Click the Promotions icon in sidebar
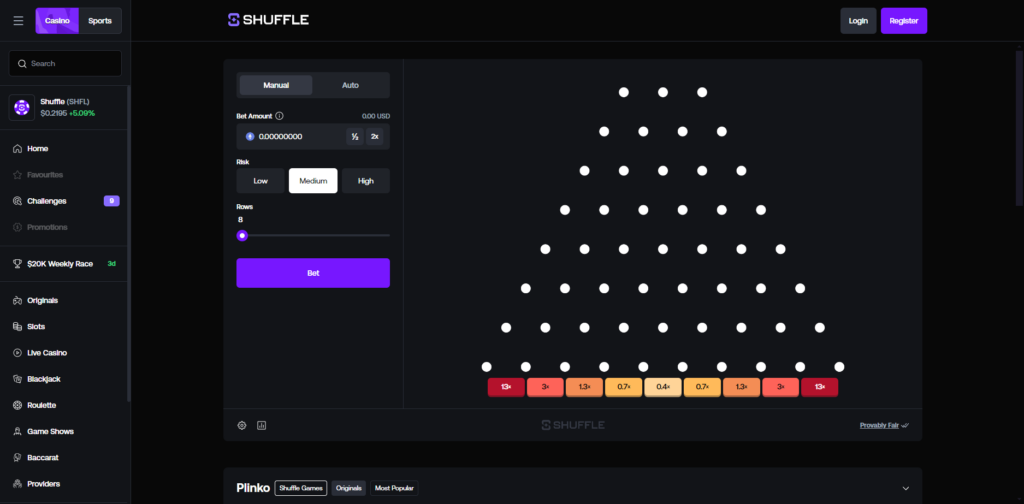Image resolution: width=1024 pixels, height=504 pixels. point(18,227)
